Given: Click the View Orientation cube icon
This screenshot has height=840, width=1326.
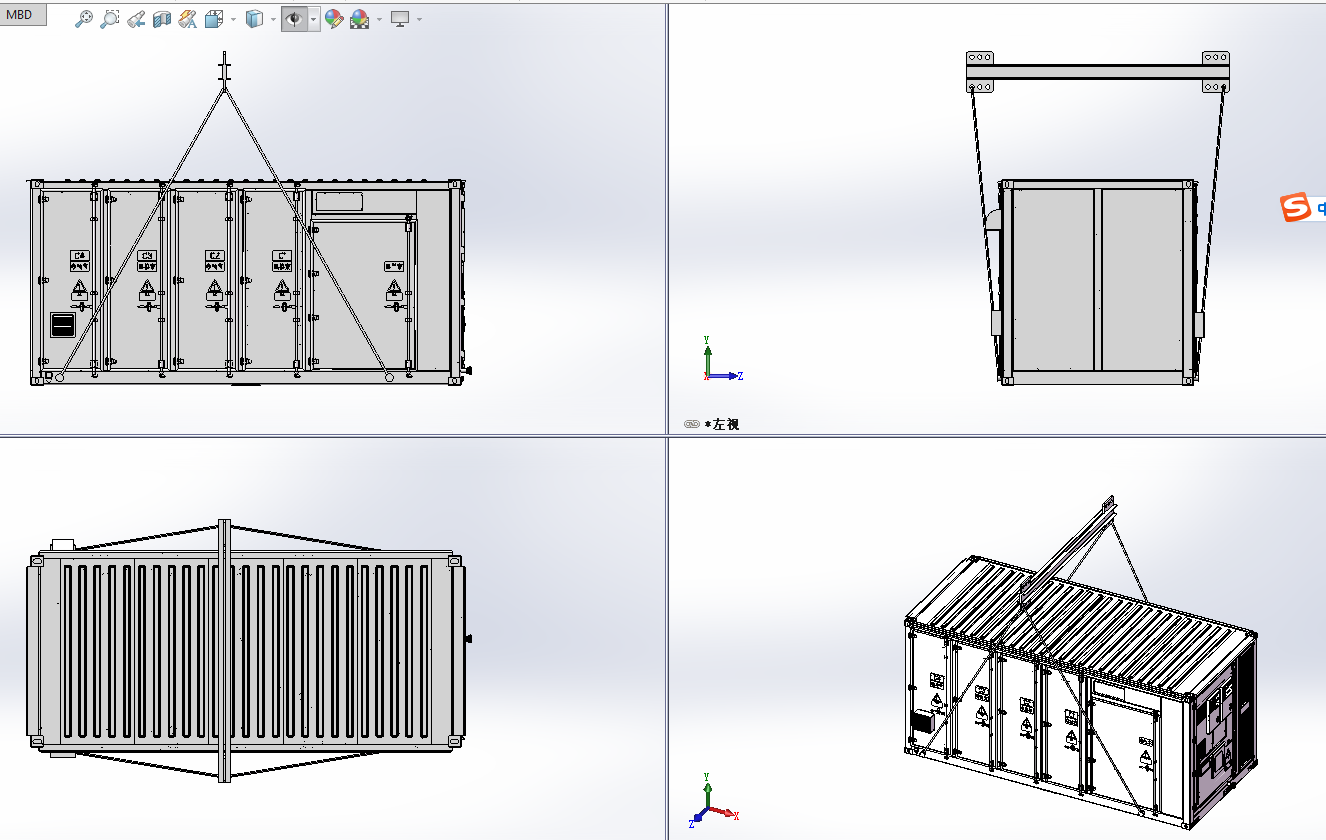Looking at the screenshot, I should 214,19.
